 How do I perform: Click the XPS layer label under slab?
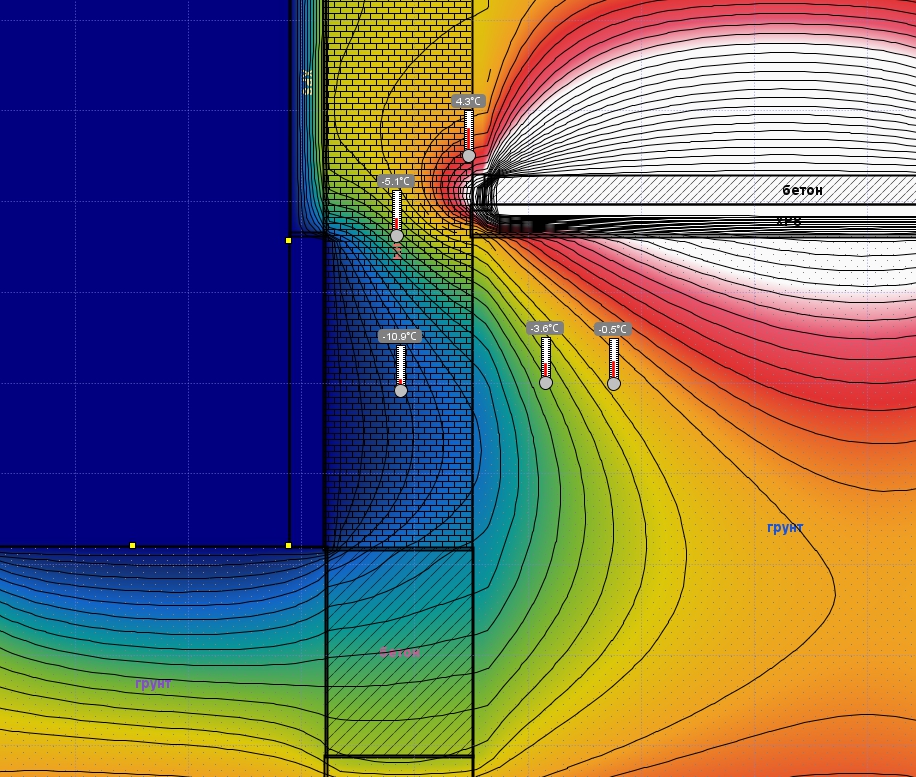click(x=789, y=221)
